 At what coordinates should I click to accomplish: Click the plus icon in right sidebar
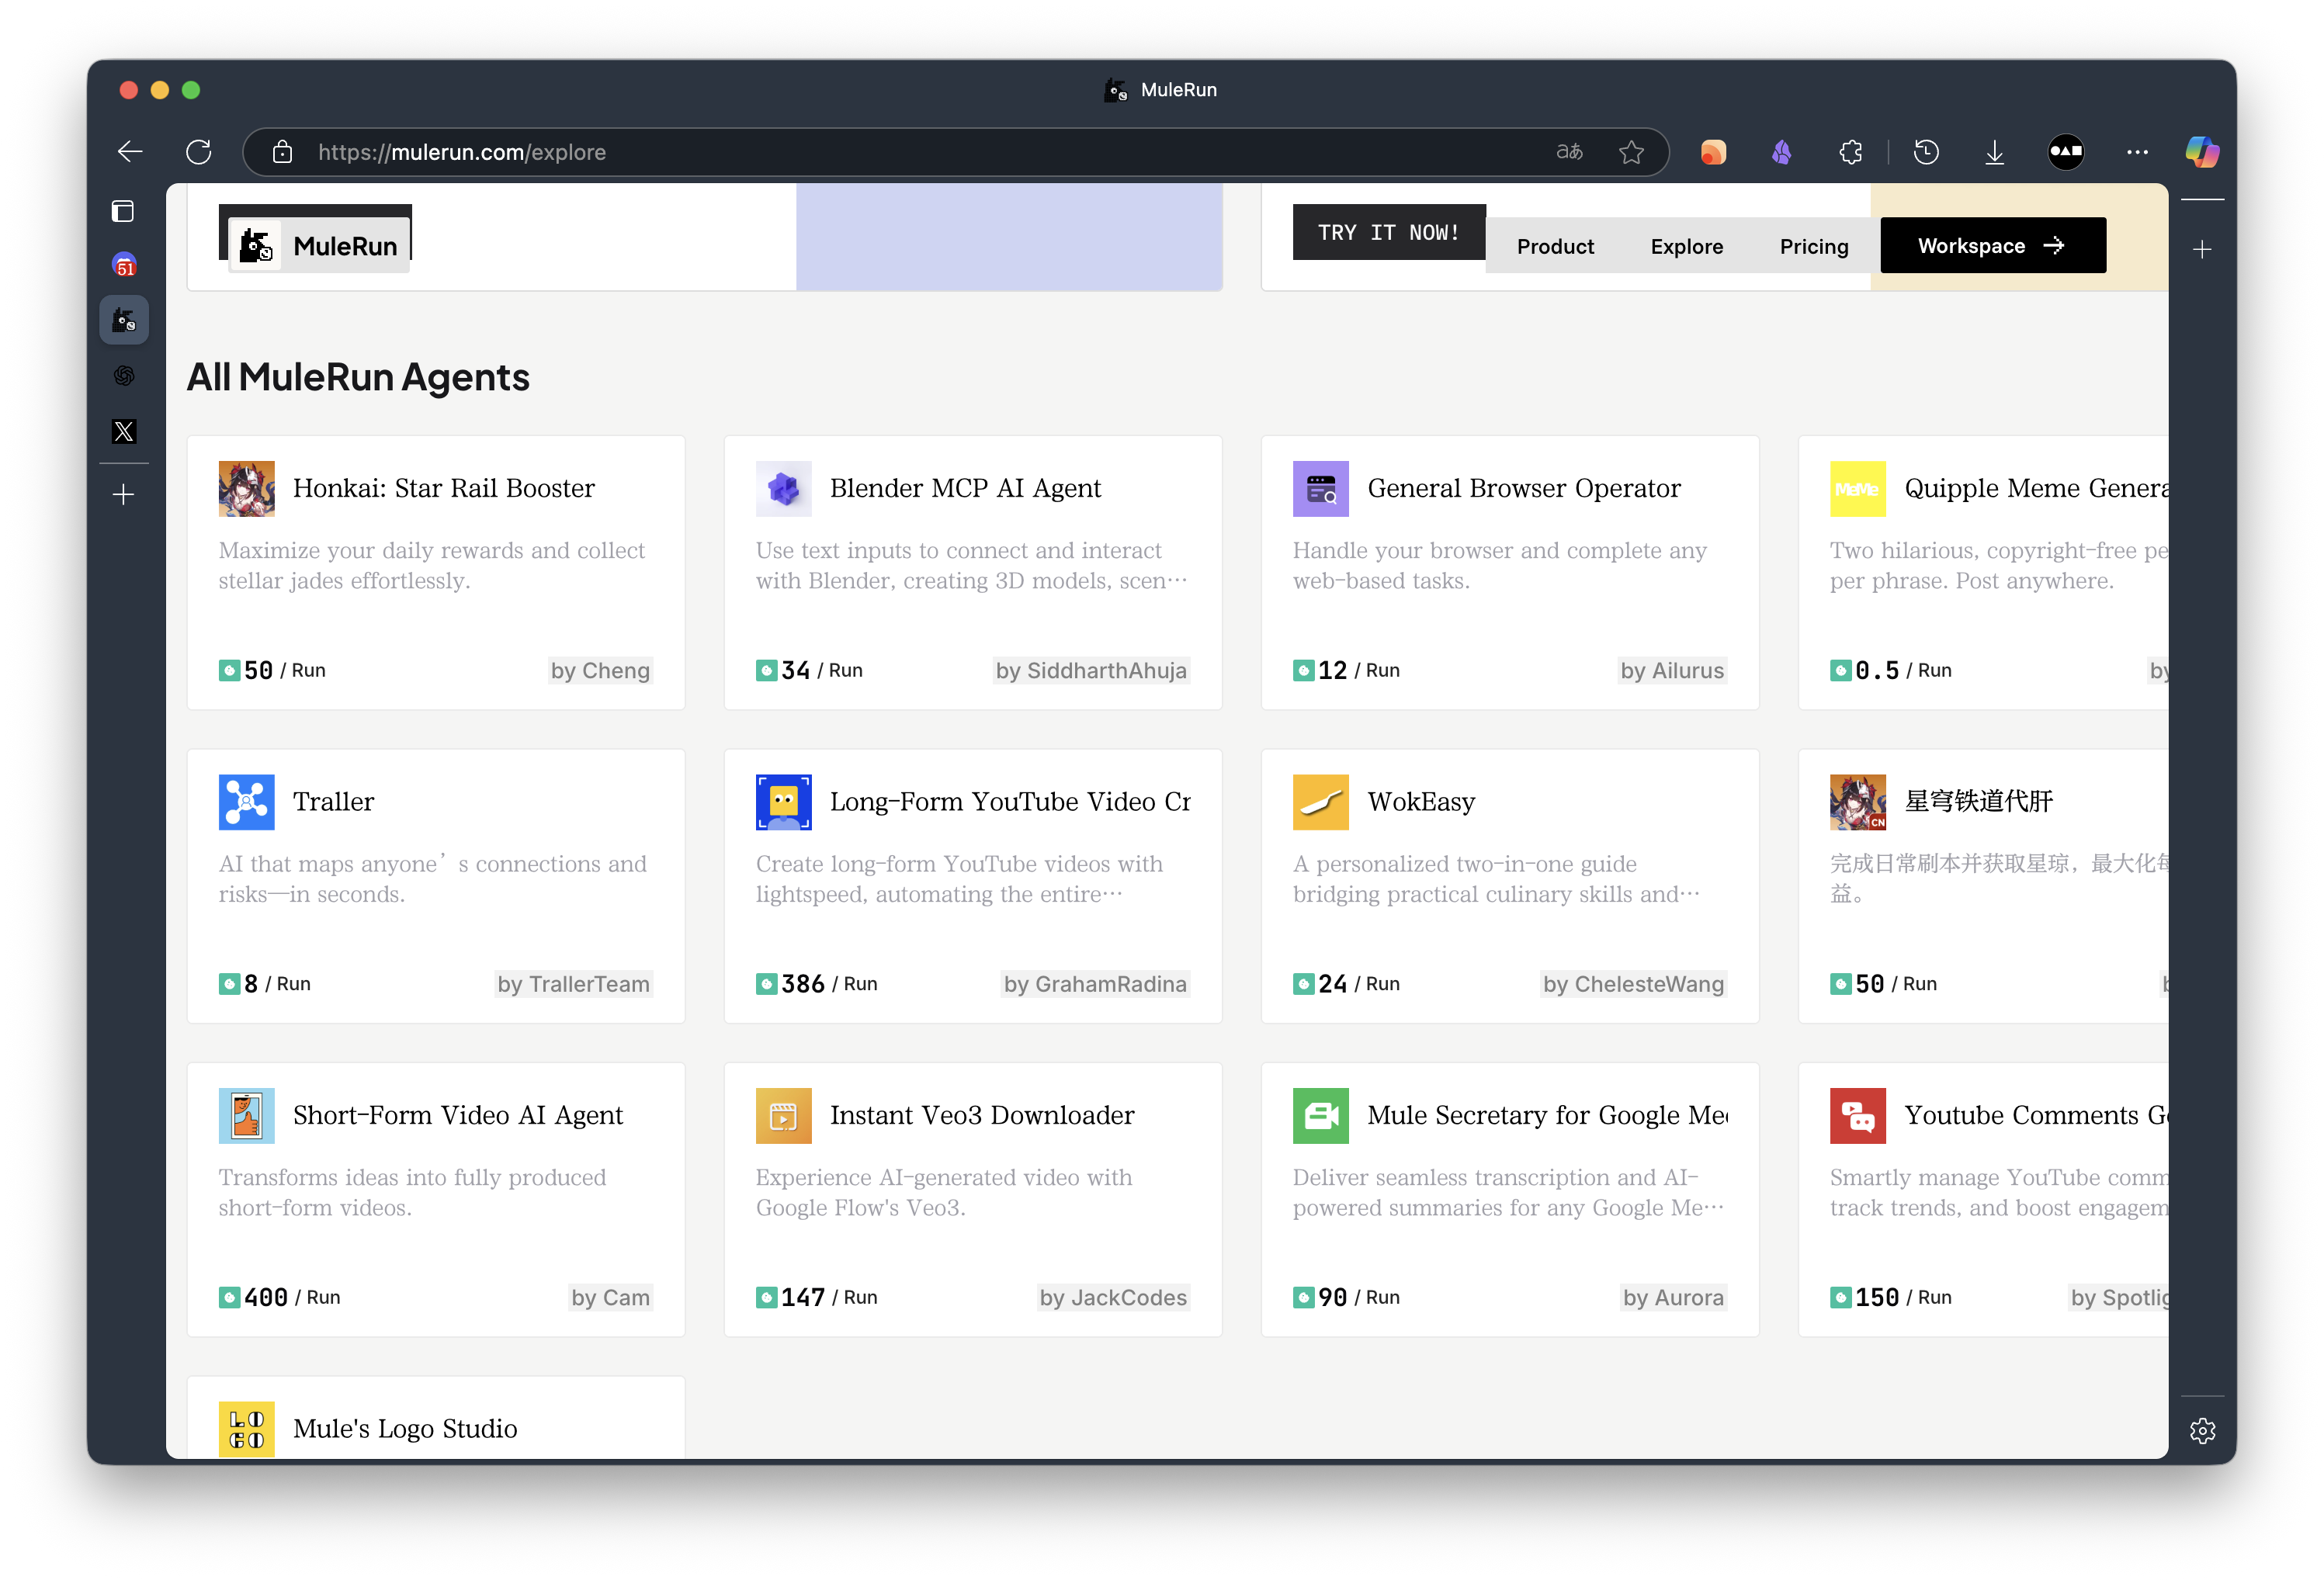pos(2202,249)
